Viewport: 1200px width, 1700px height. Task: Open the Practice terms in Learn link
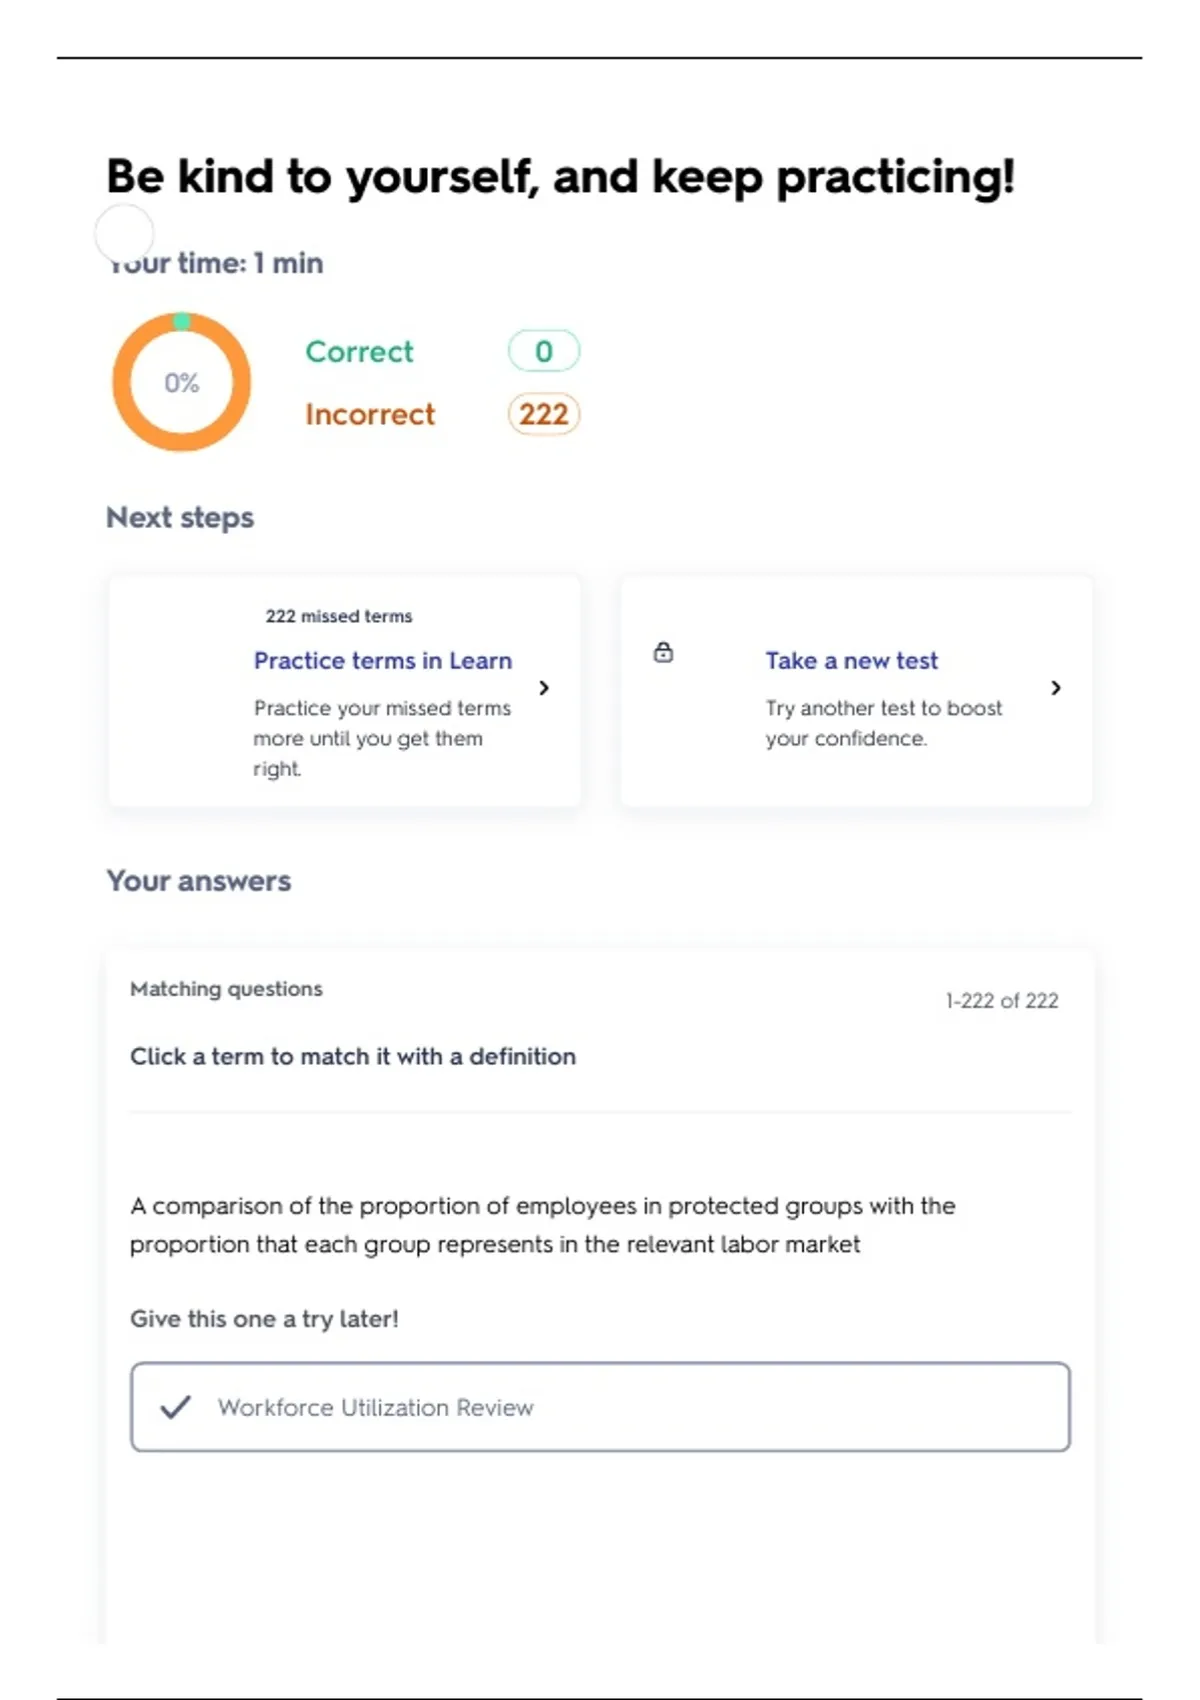click(382, 661)
